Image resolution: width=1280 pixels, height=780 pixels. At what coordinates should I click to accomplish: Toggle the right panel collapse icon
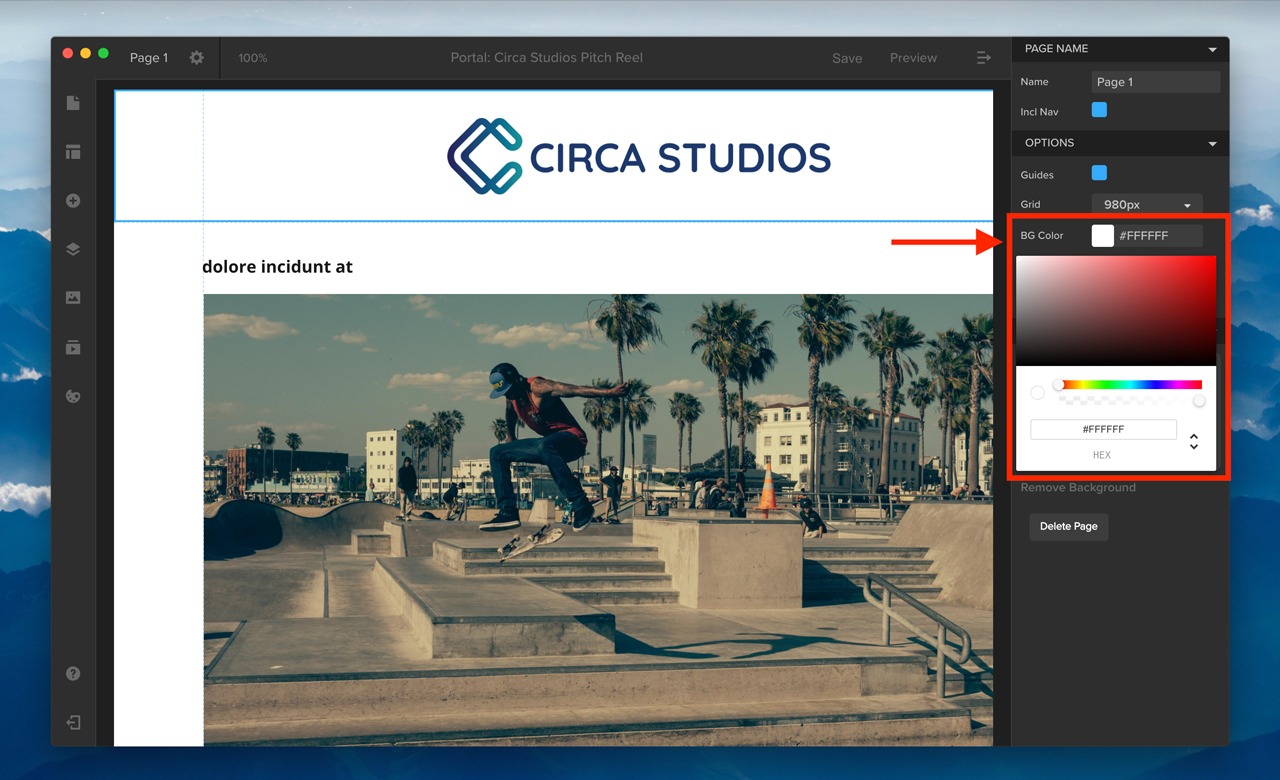[984, 58]
